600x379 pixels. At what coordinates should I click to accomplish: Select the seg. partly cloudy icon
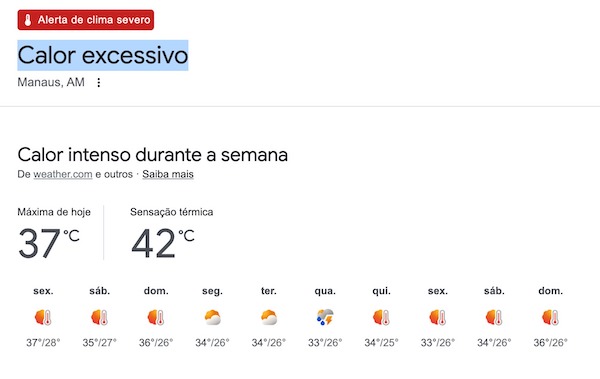click(212, 317)
